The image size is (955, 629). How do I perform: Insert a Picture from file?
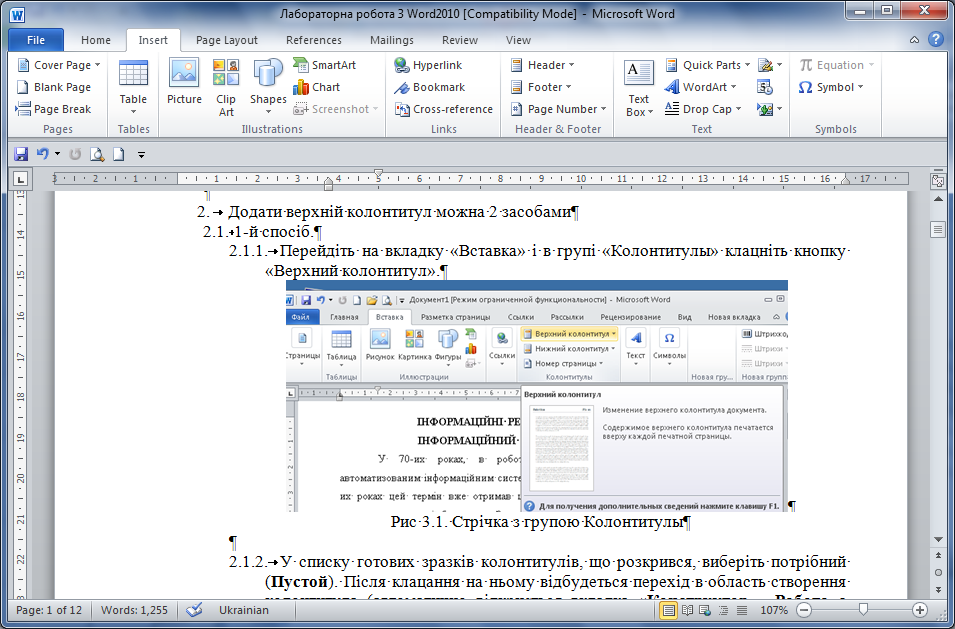tap(184, 82)
